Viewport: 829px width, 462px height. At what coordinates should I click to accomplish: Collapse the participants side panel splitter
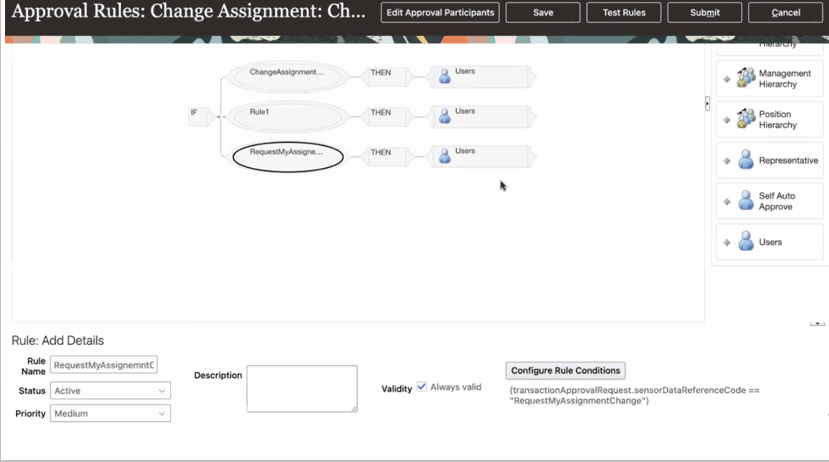(707, 103)
